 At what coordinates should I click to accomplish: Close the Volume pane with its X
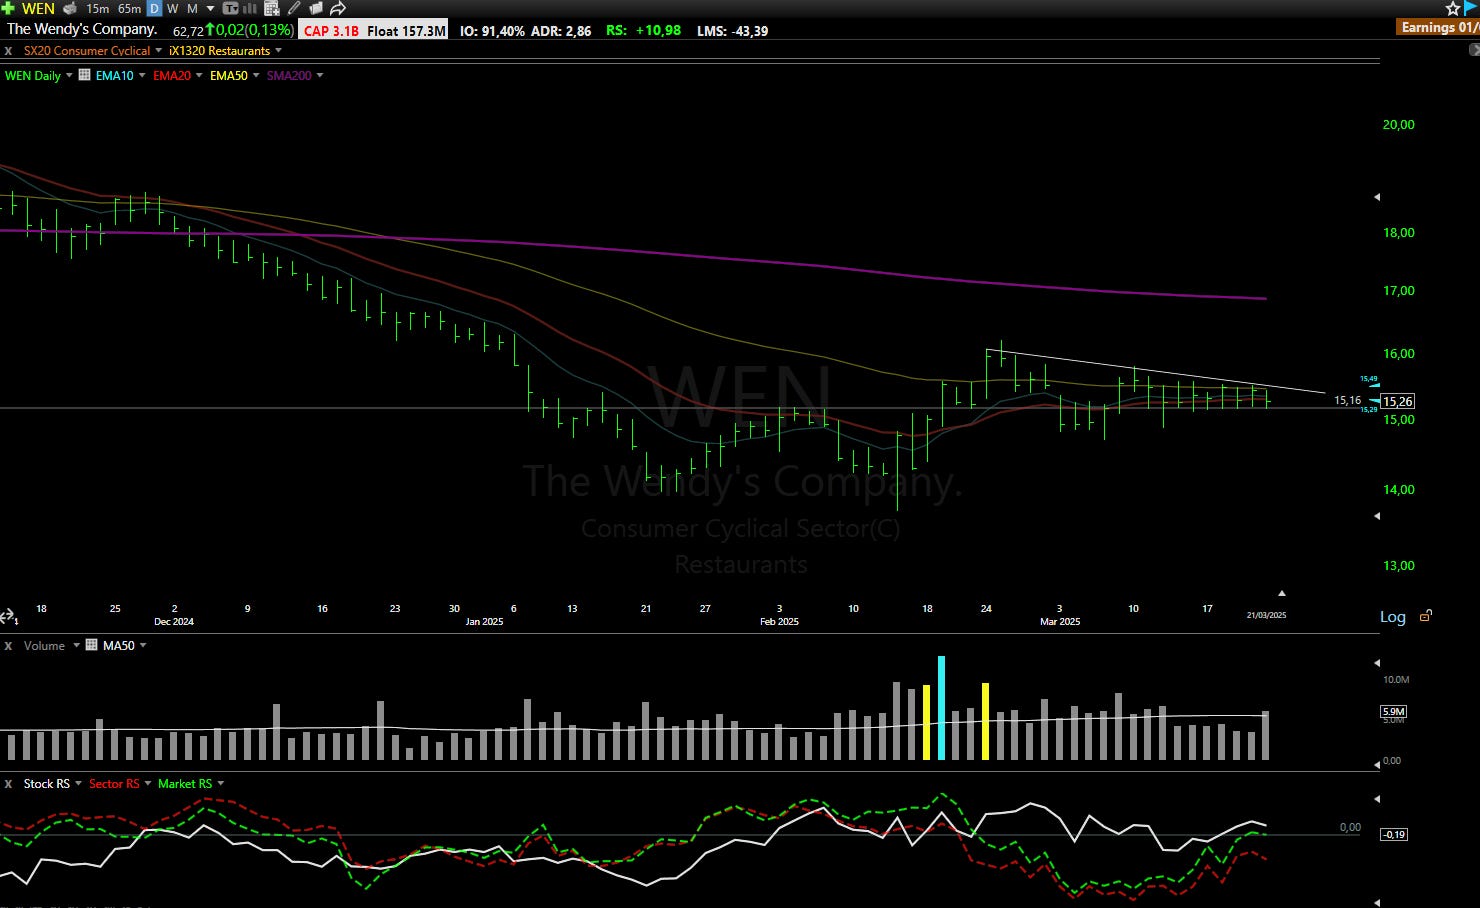point(8,646)
